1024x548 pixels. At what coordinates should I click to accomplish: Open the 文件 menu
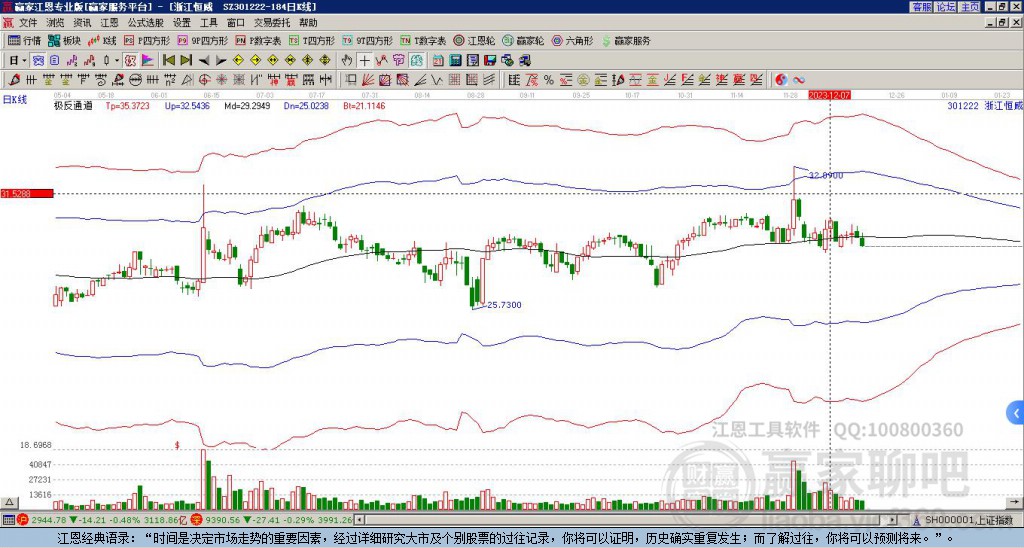point(28,23)
